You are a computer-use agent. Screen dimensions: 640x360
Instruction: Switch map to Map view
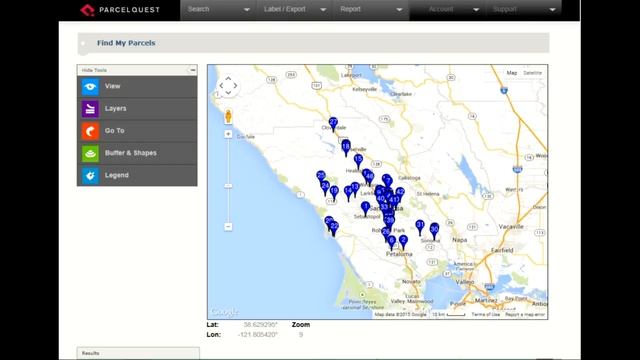point(511,73)
